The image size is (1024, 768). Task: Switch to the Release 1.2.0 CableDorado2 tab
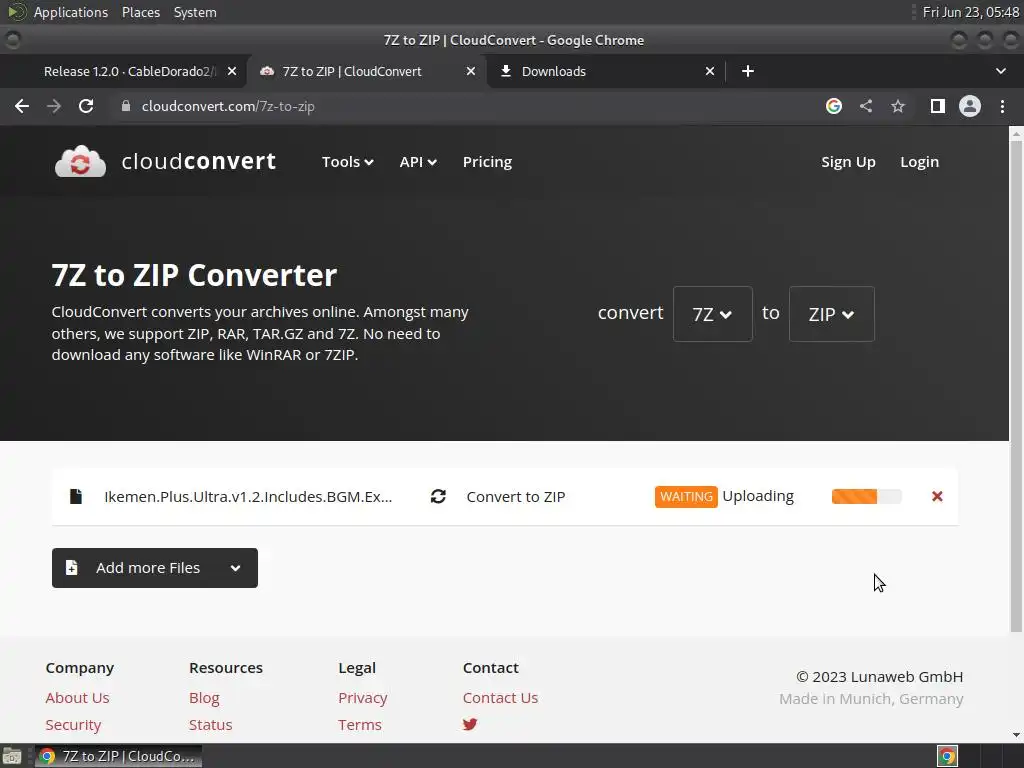(x=130, y=71)
